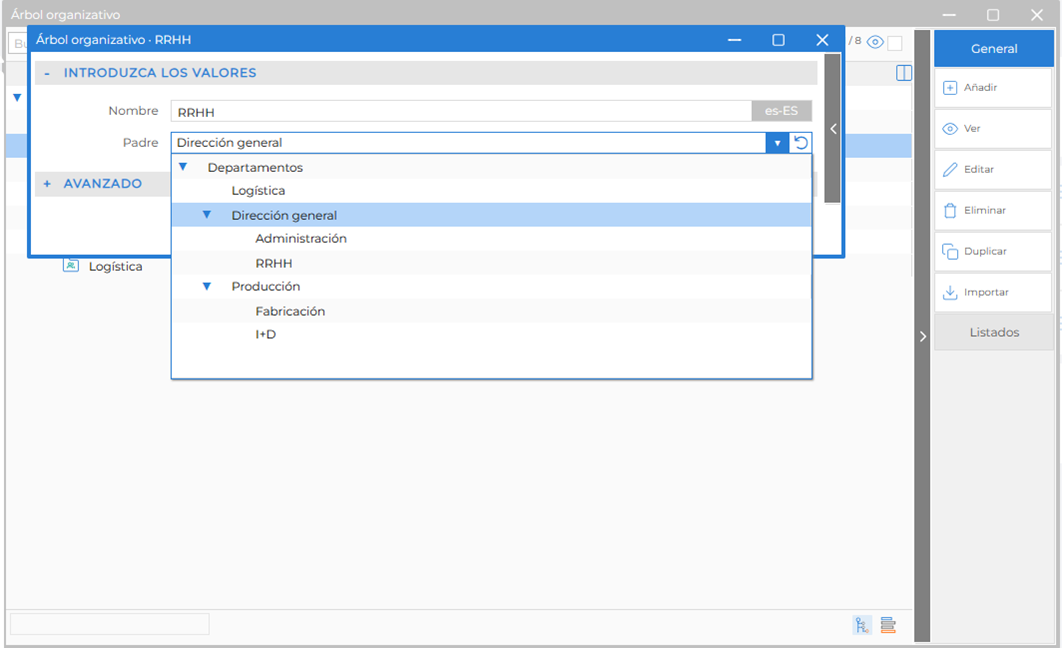Select Departamentos in the dropdown tree
The image size is (1062, 648).
click(x=255, y=167)
